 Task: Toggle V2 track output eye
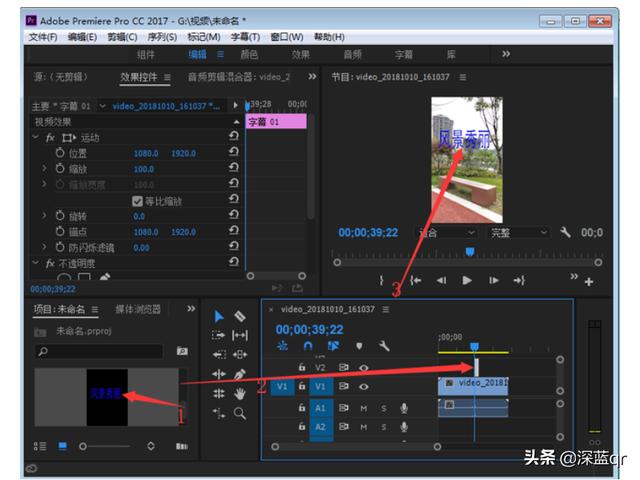(x=363, y=367)
